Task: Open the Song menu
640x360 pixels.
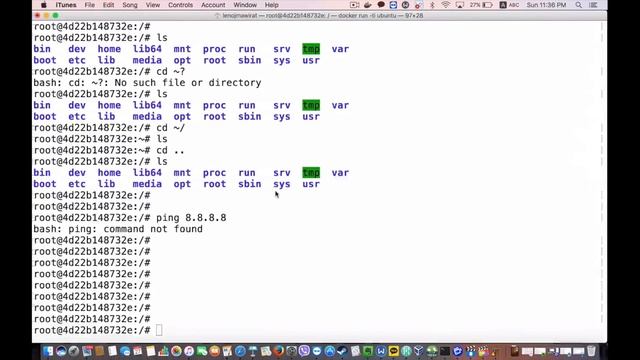Action: click(130, 5)
